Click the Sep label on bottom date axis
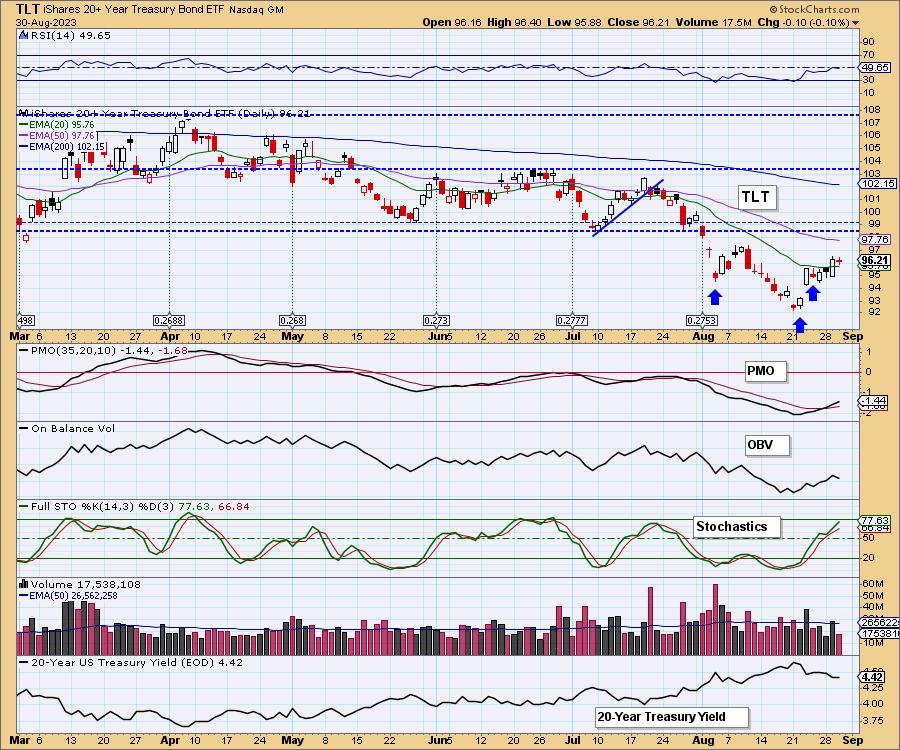This screenshot has width=900, height=750. tap(853, 740)
